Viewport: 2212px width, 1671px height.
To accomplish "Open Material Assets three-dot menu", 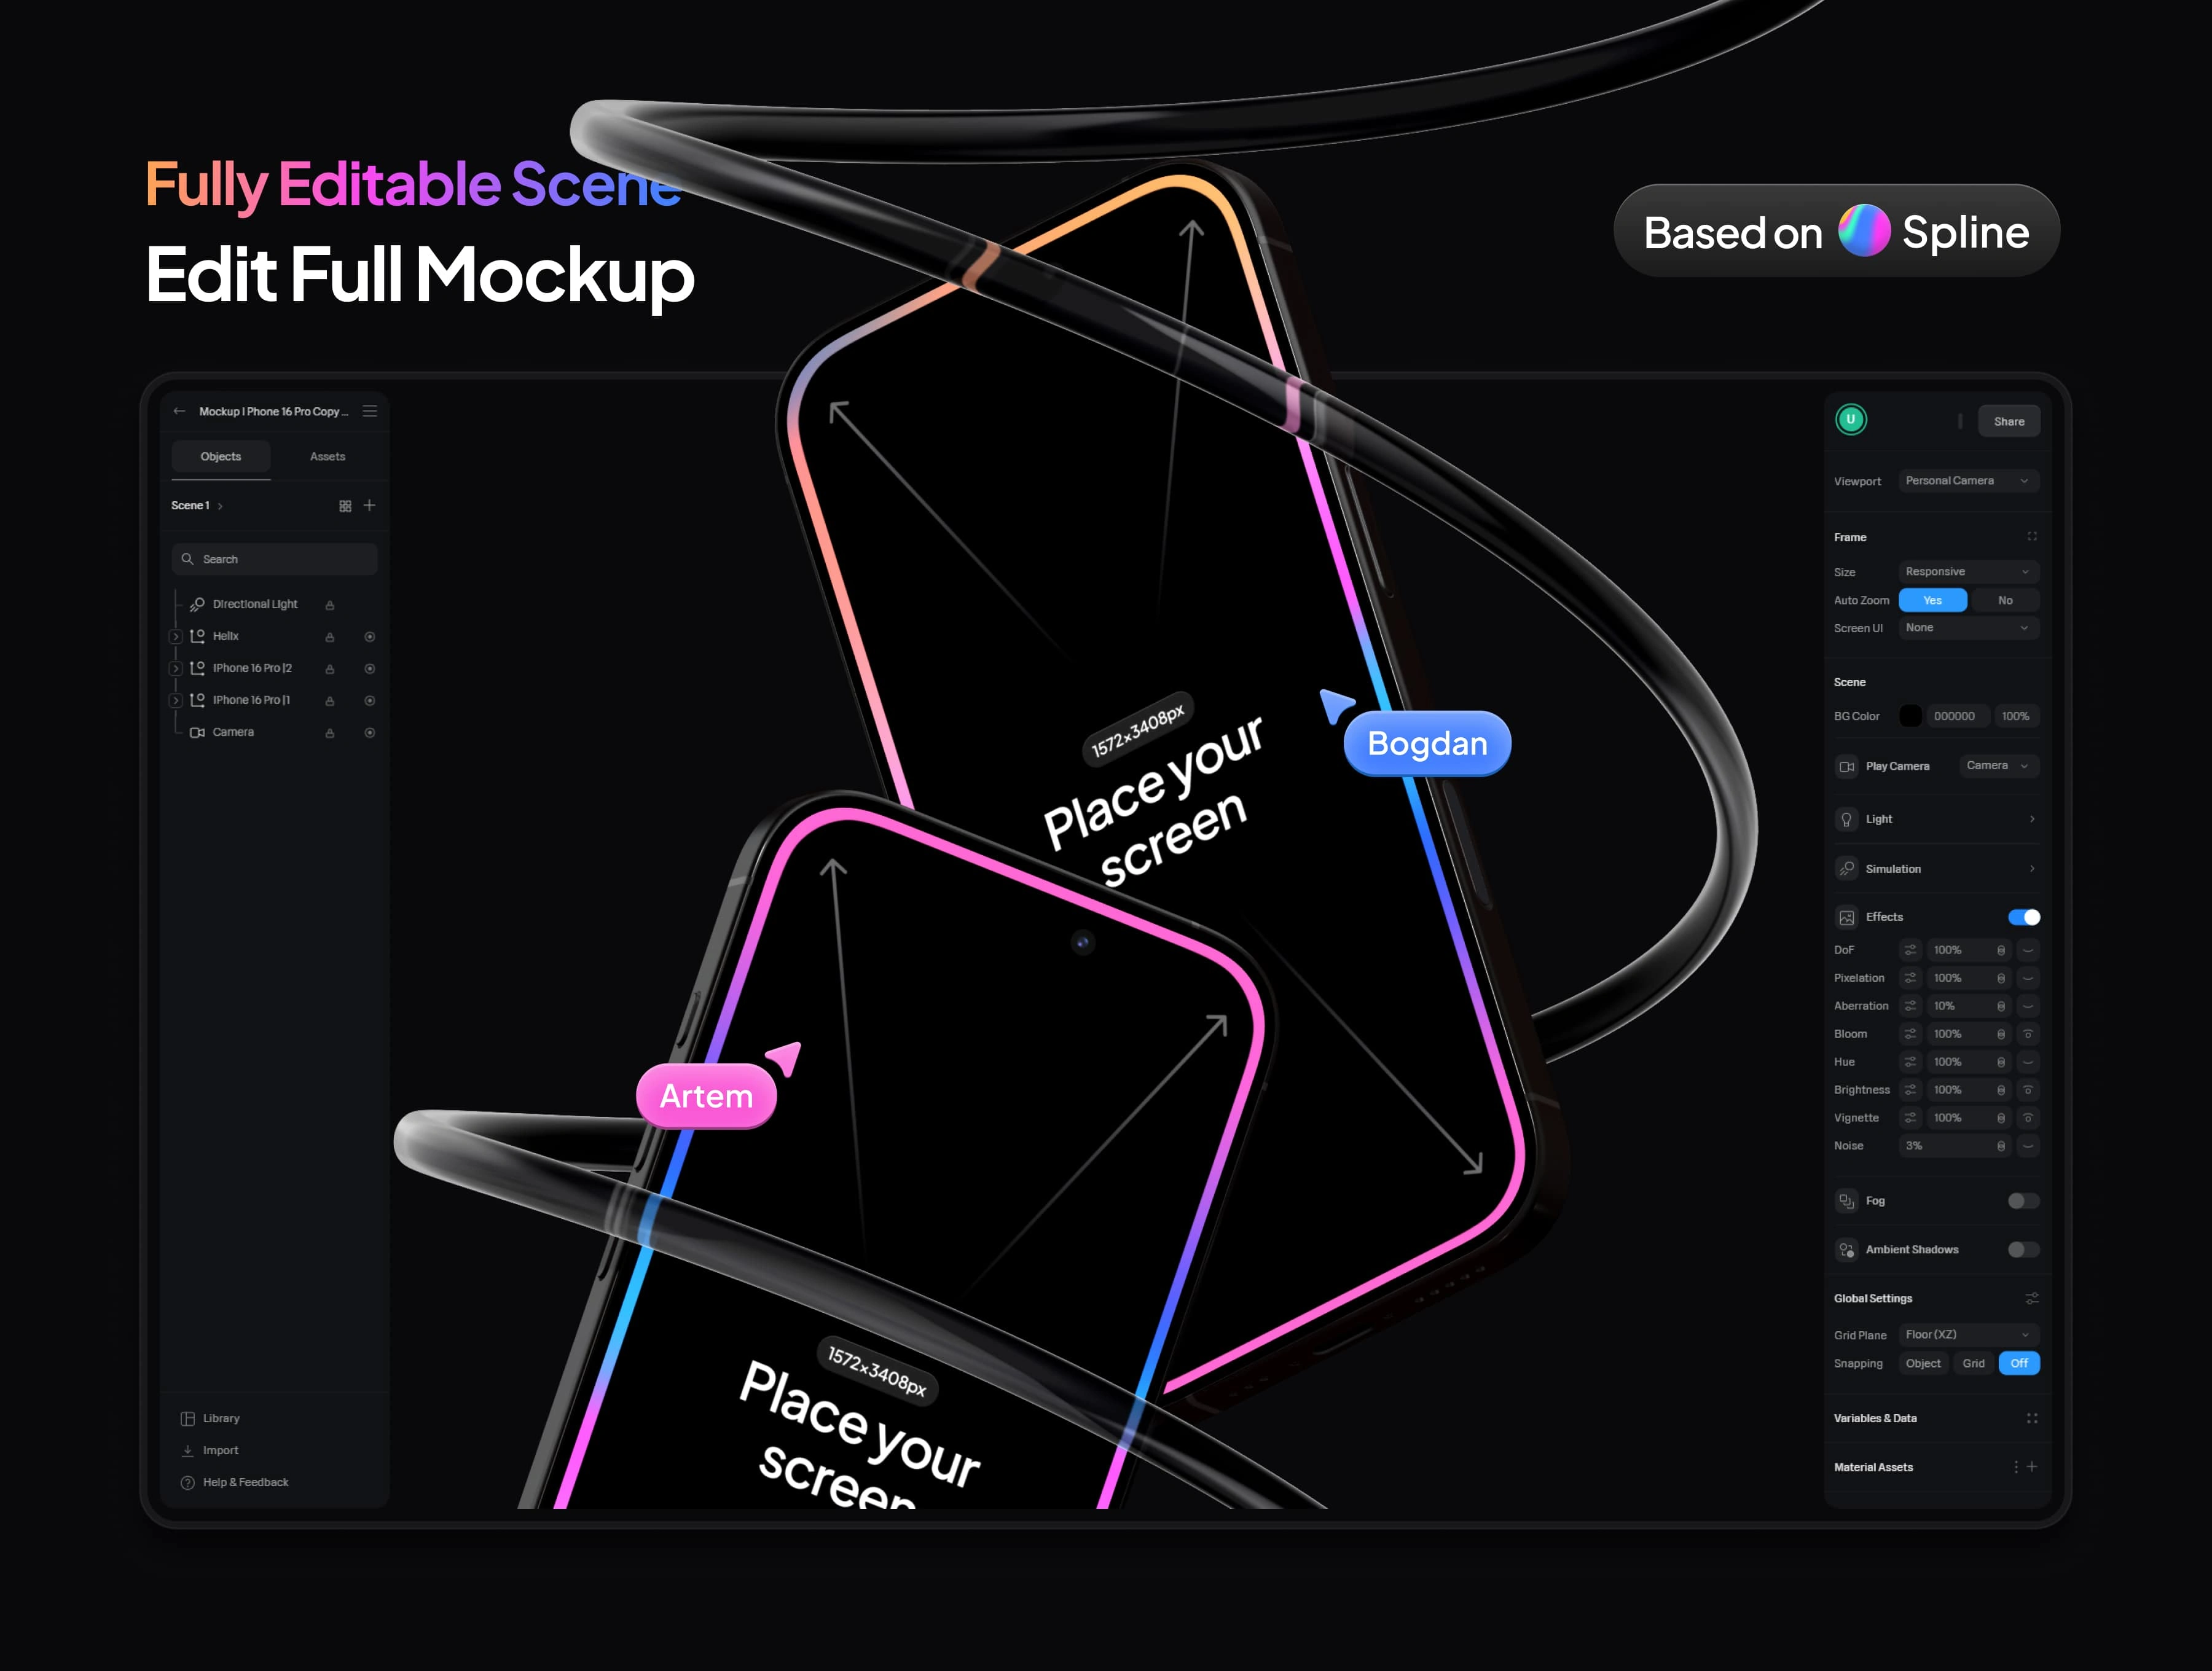I will 2015,1467.
